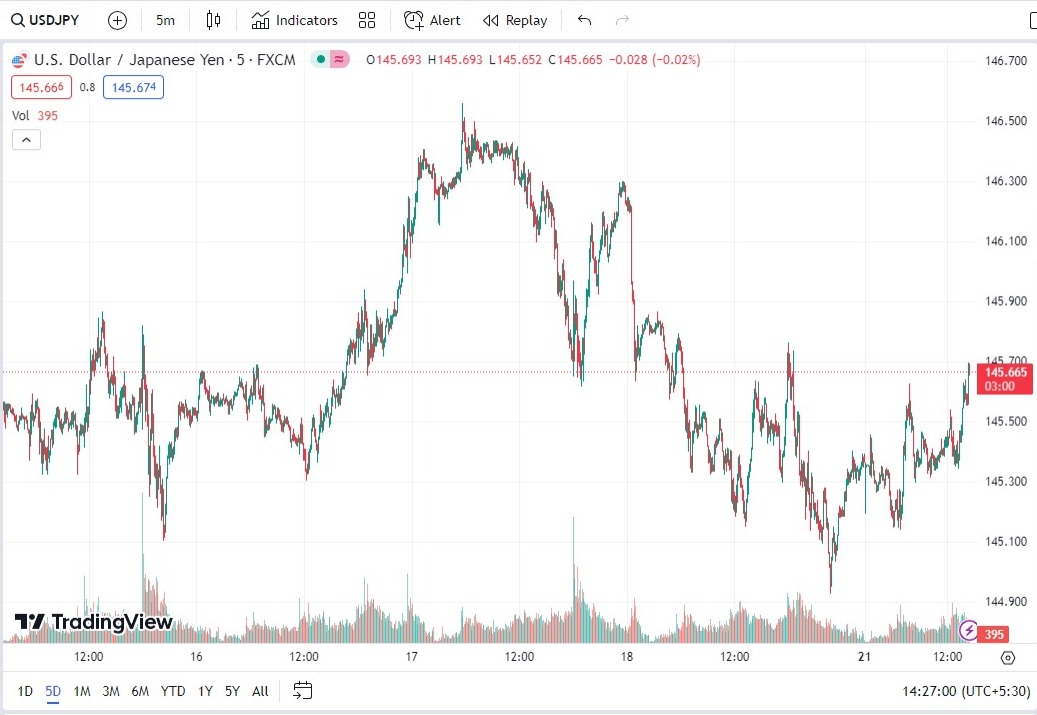The height and width of the screenshot is (715, 1037).
Task: Open the 5m time interval dropdown
Action: (x=165, y=20)
